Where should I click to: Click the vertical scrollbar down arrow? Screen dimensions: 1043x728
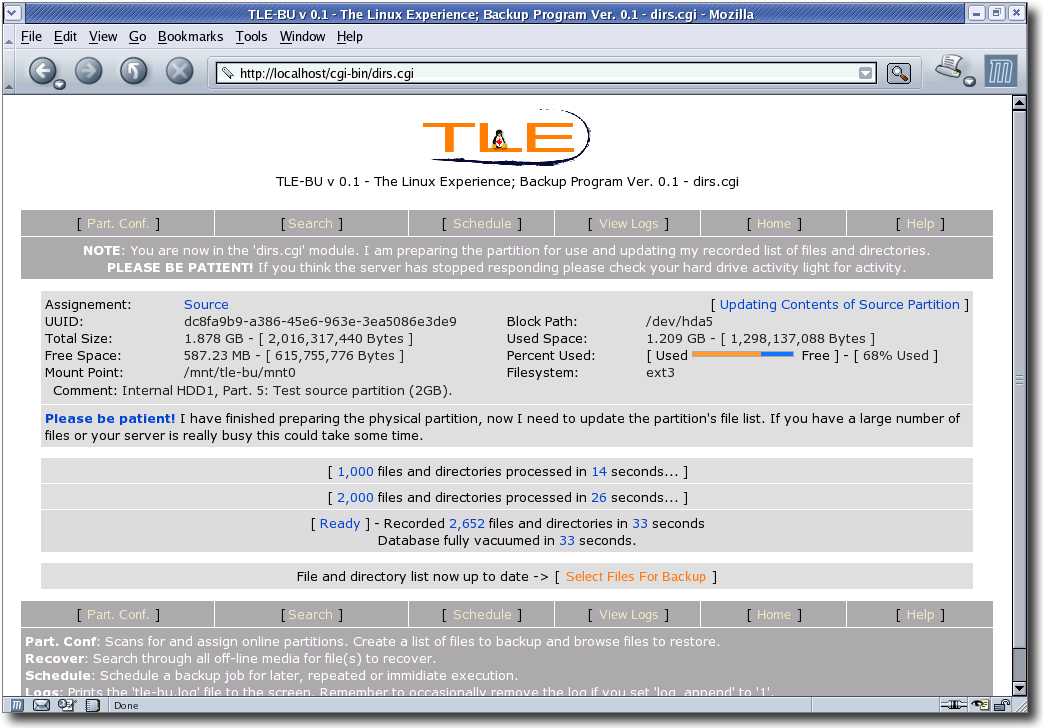[1019, 688]
